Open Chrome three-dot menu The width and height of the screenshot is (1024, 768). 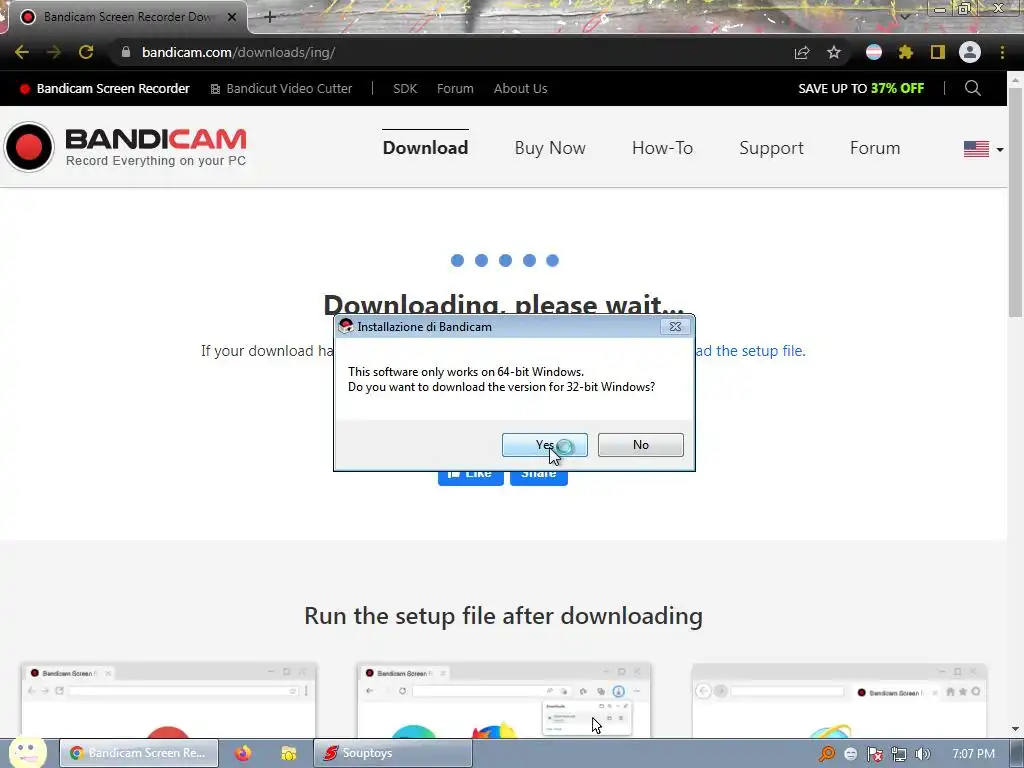click(x=1002, y=52)
